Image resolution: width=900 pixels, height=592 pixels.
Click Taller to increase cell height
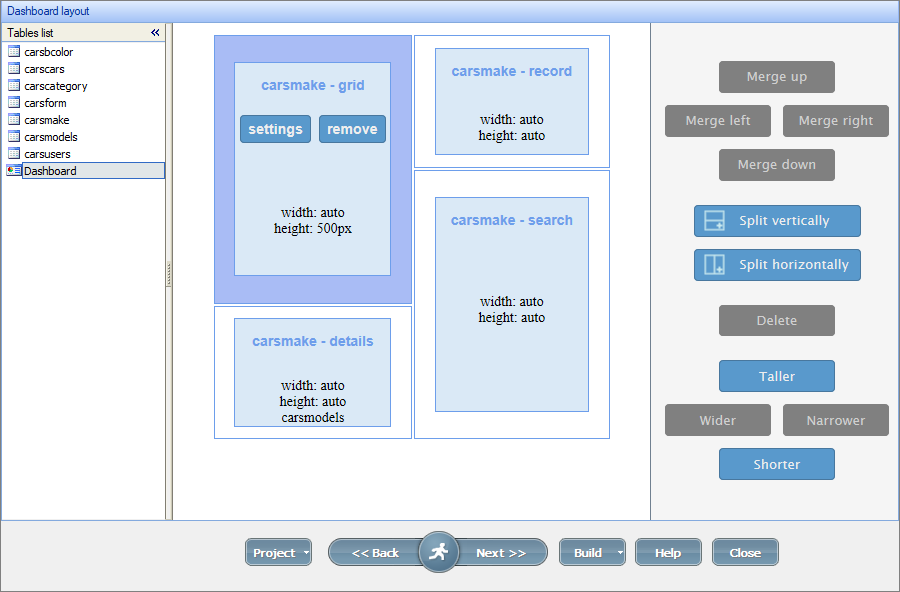(x=776, y=376)
